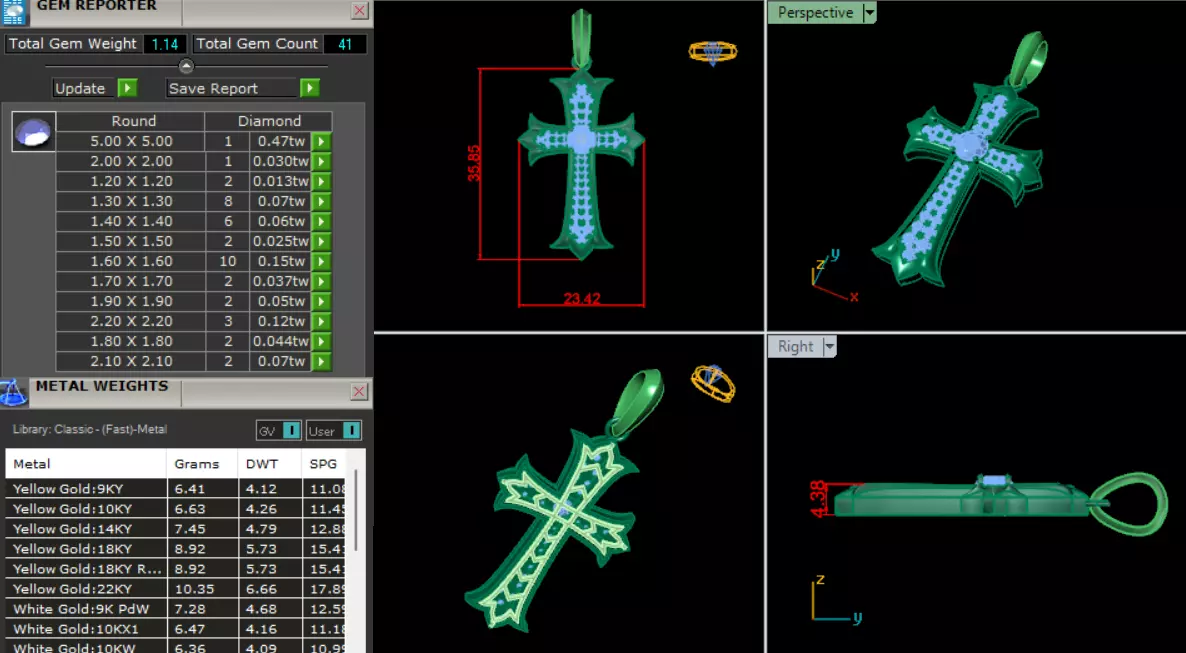Select the Yellow Gold:22KY row

tap(175, 589)
